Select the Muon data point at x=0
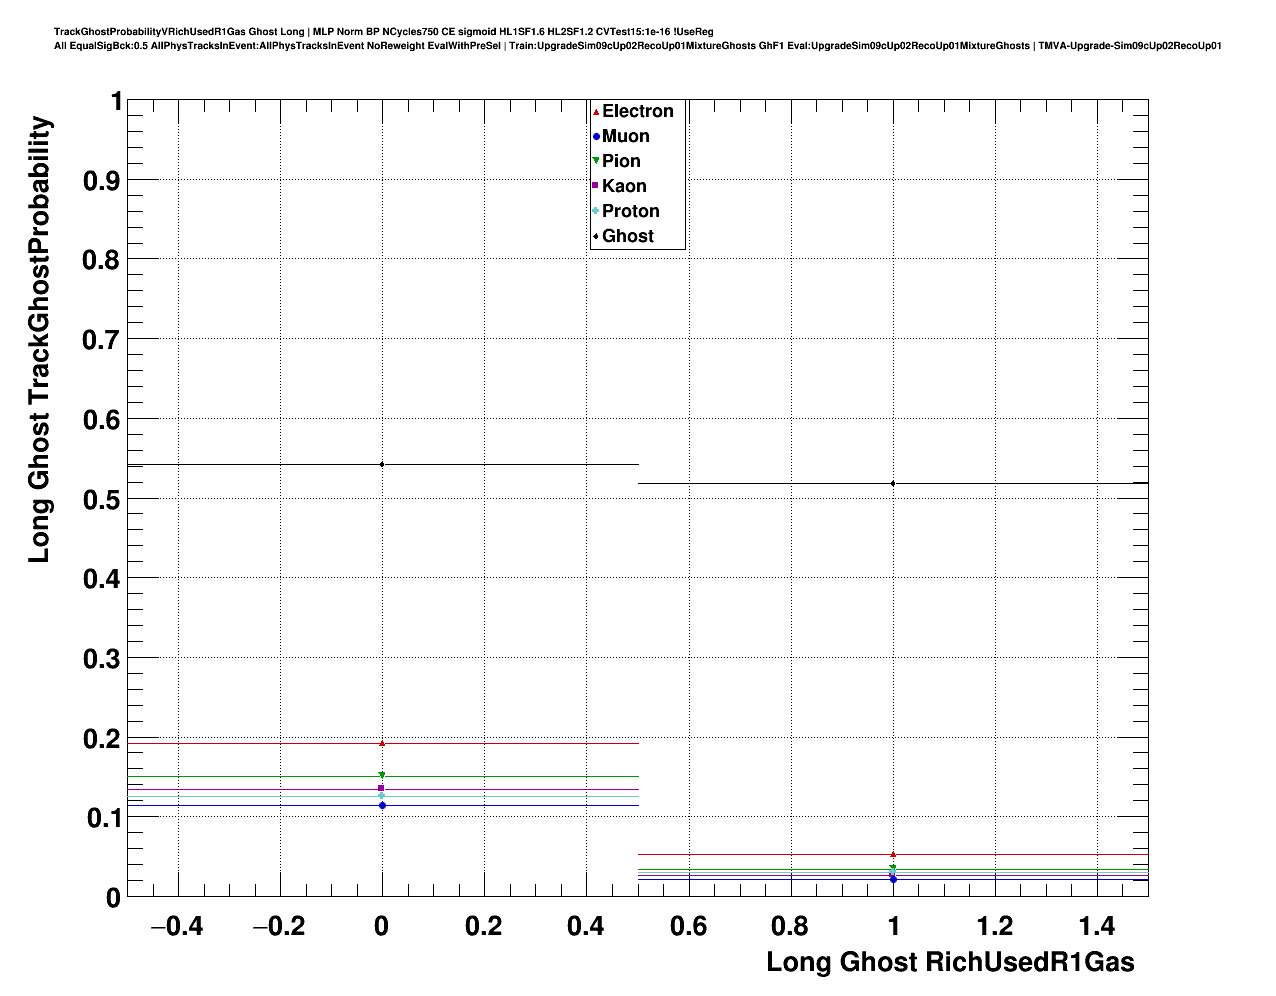 click(x=382, y=805)
